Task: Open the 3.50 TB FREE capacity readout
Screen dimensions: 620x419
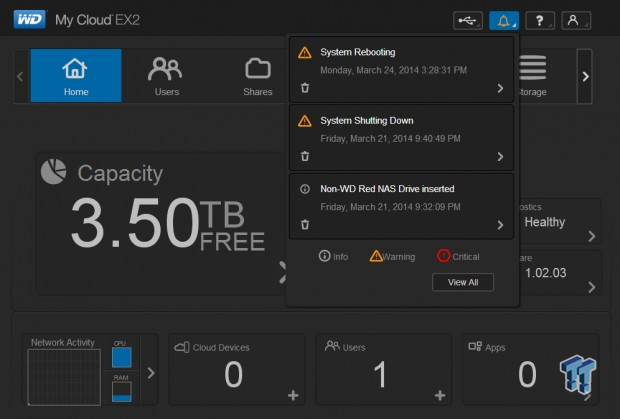Action: tap(167, 223)
